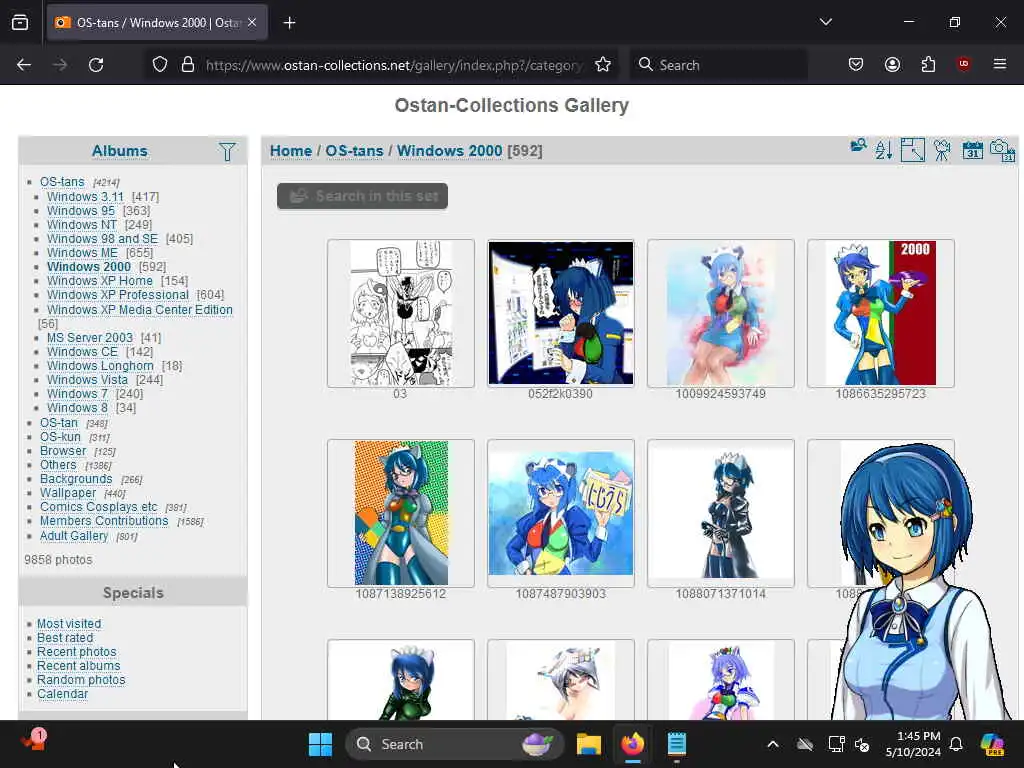Show hidden tray icons chevron
1024x768 pixels.
coord(773,744)
